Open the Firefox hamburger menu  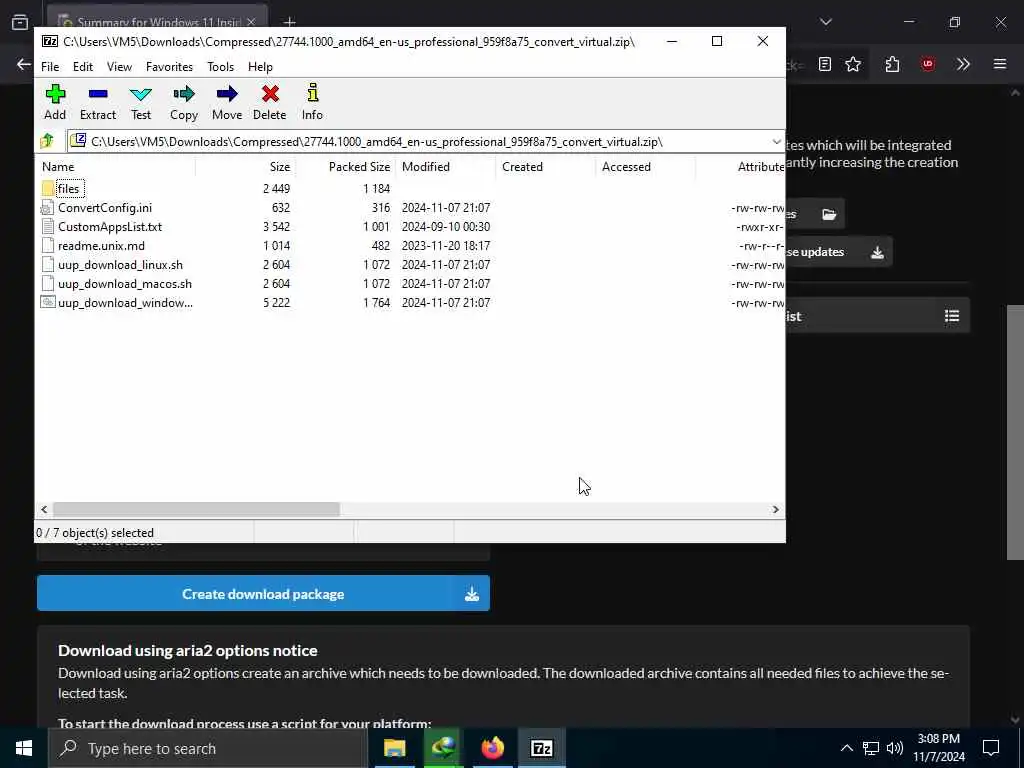1000,64
